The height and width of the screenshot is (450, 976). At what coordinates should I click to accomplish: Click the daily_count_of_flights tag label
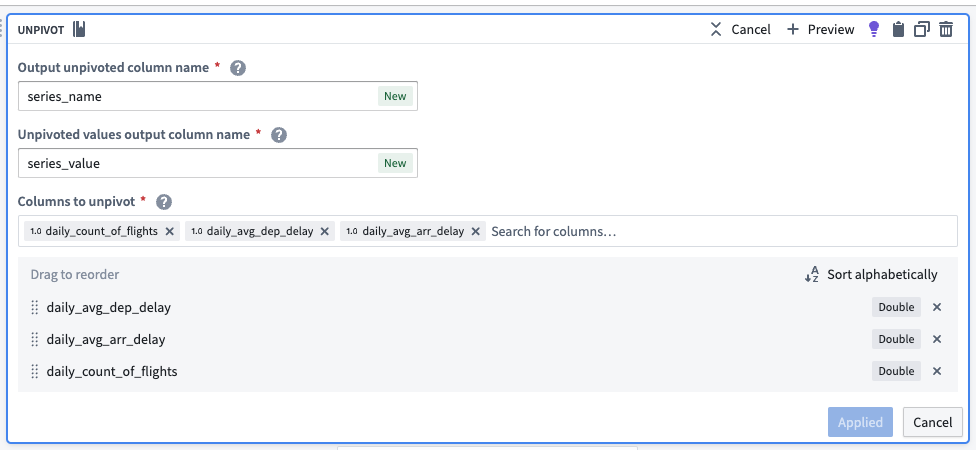(101, 232)
